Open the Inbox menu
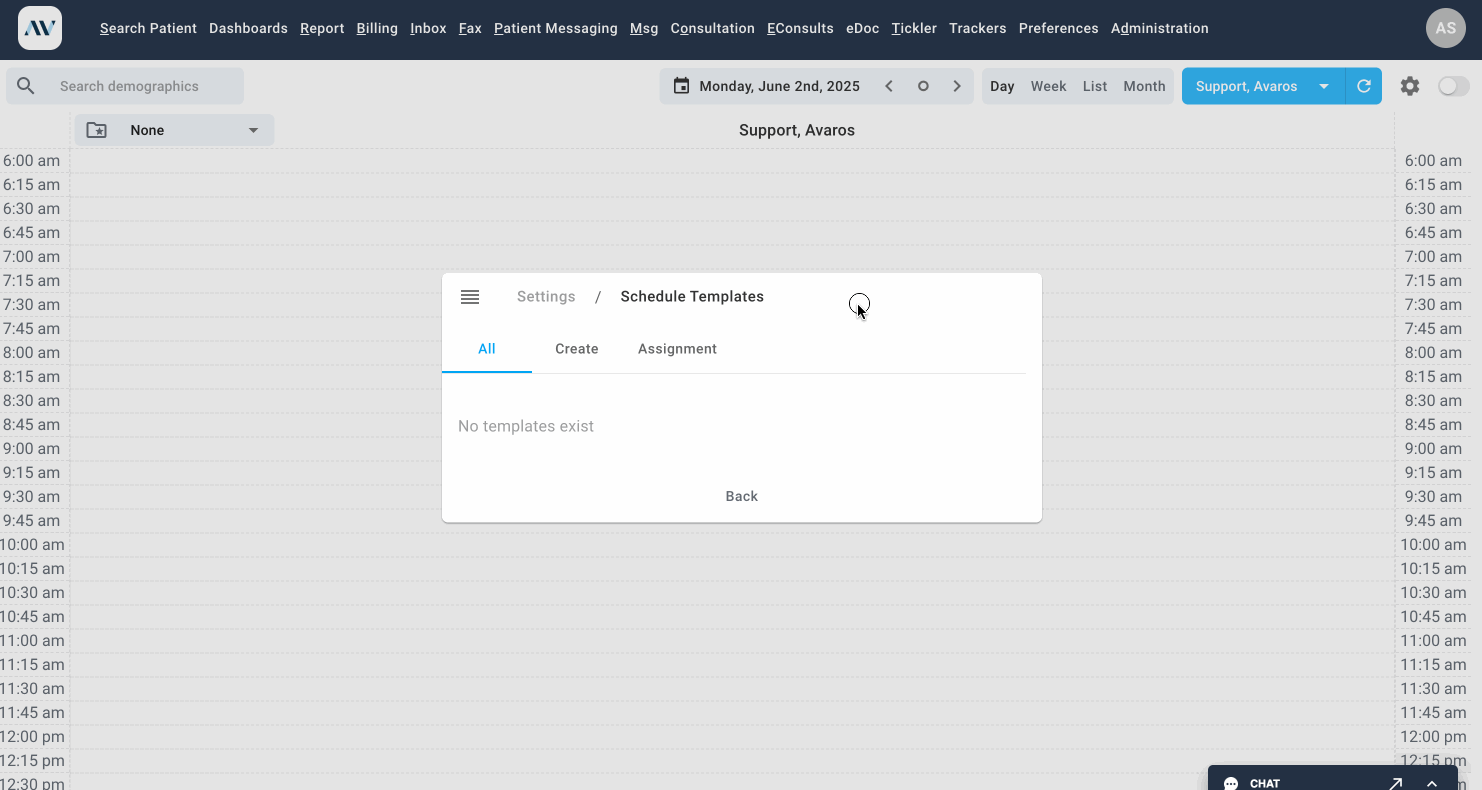 coord(428,28)
